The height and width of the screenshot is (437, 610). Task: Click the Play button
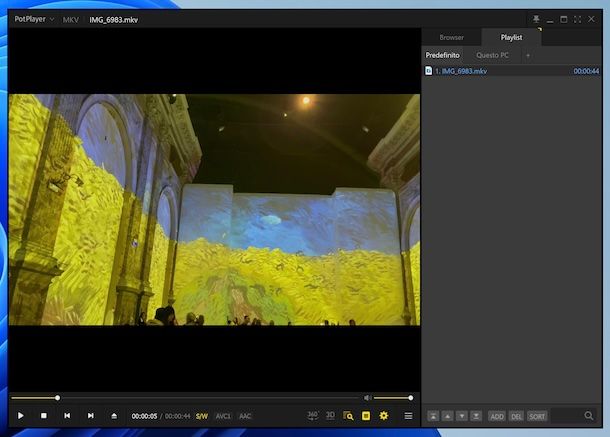pos(21,416)
